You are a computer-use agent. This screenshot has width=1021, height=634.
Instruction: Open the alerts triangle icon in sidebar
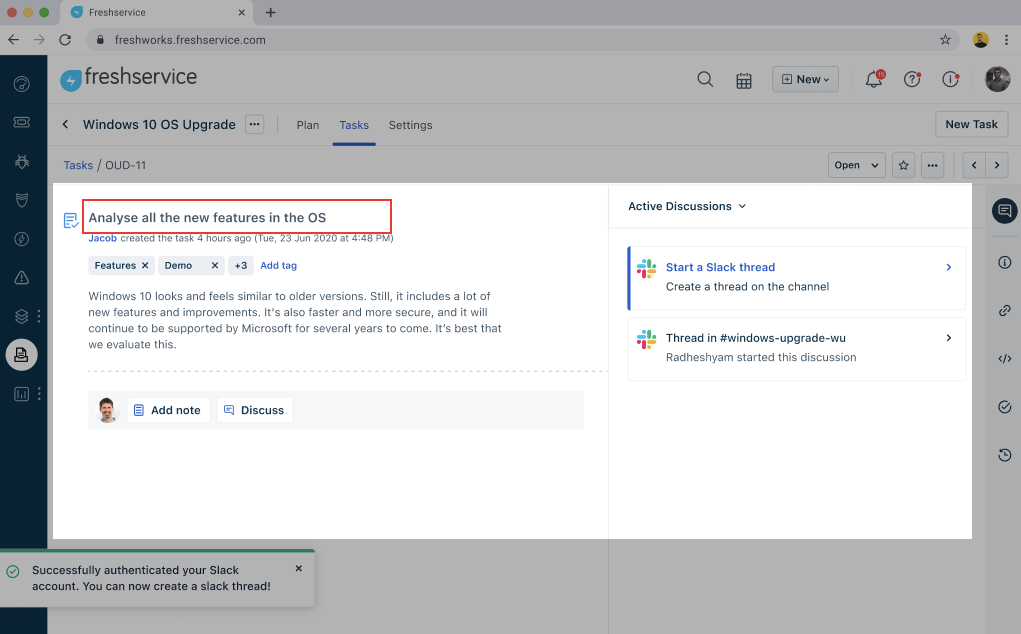(x=21, y=278)
